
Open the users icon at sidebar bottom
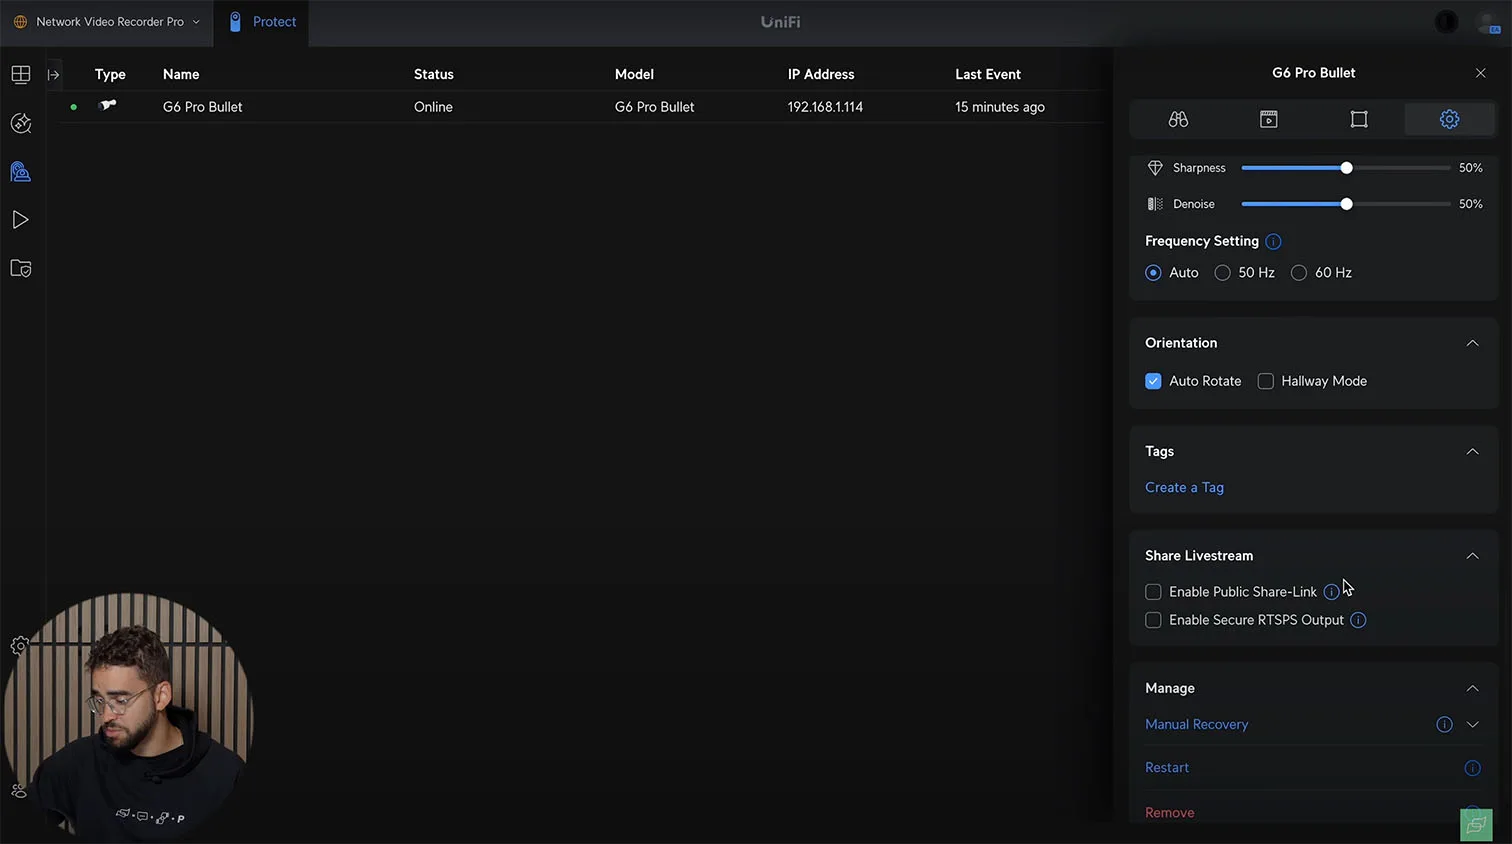(x=19, y=790)
